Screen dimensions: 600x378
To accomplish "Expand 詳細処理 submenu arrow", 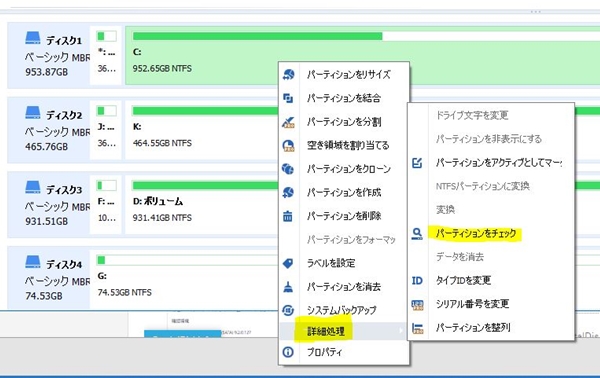I will [401, 331].
